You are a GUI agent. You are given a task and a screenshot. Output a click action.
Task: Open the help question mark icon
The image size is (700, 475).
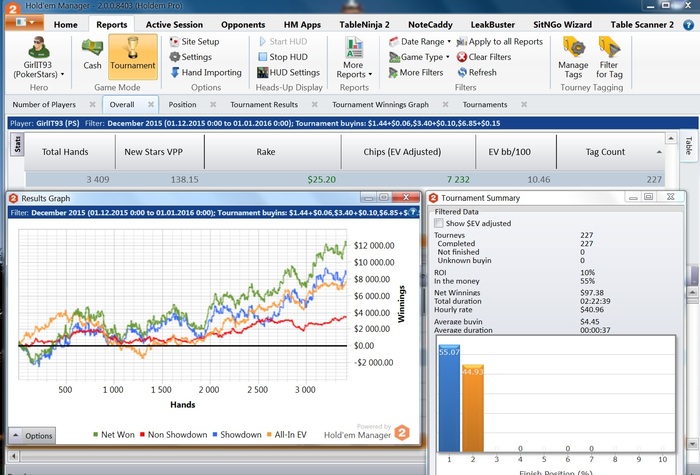(x=688, y=25)
